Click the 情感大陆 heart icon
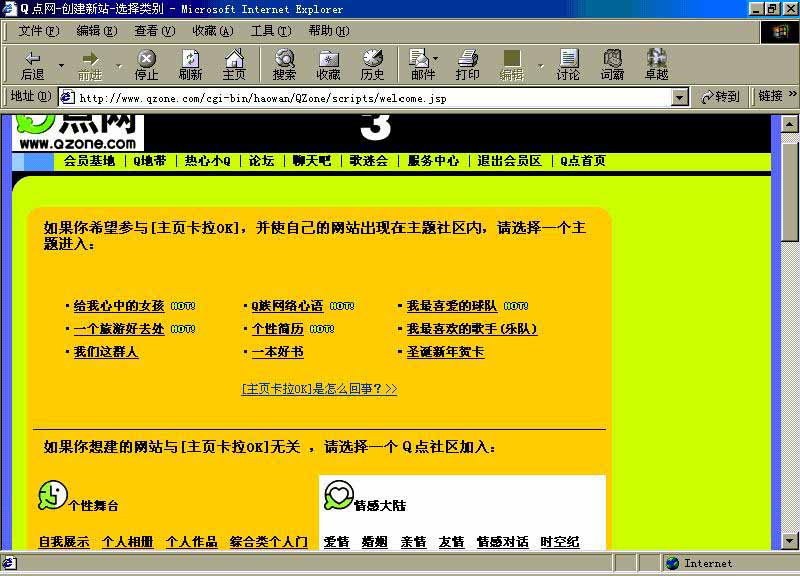The image size is (800, 576). pos(339,495)
